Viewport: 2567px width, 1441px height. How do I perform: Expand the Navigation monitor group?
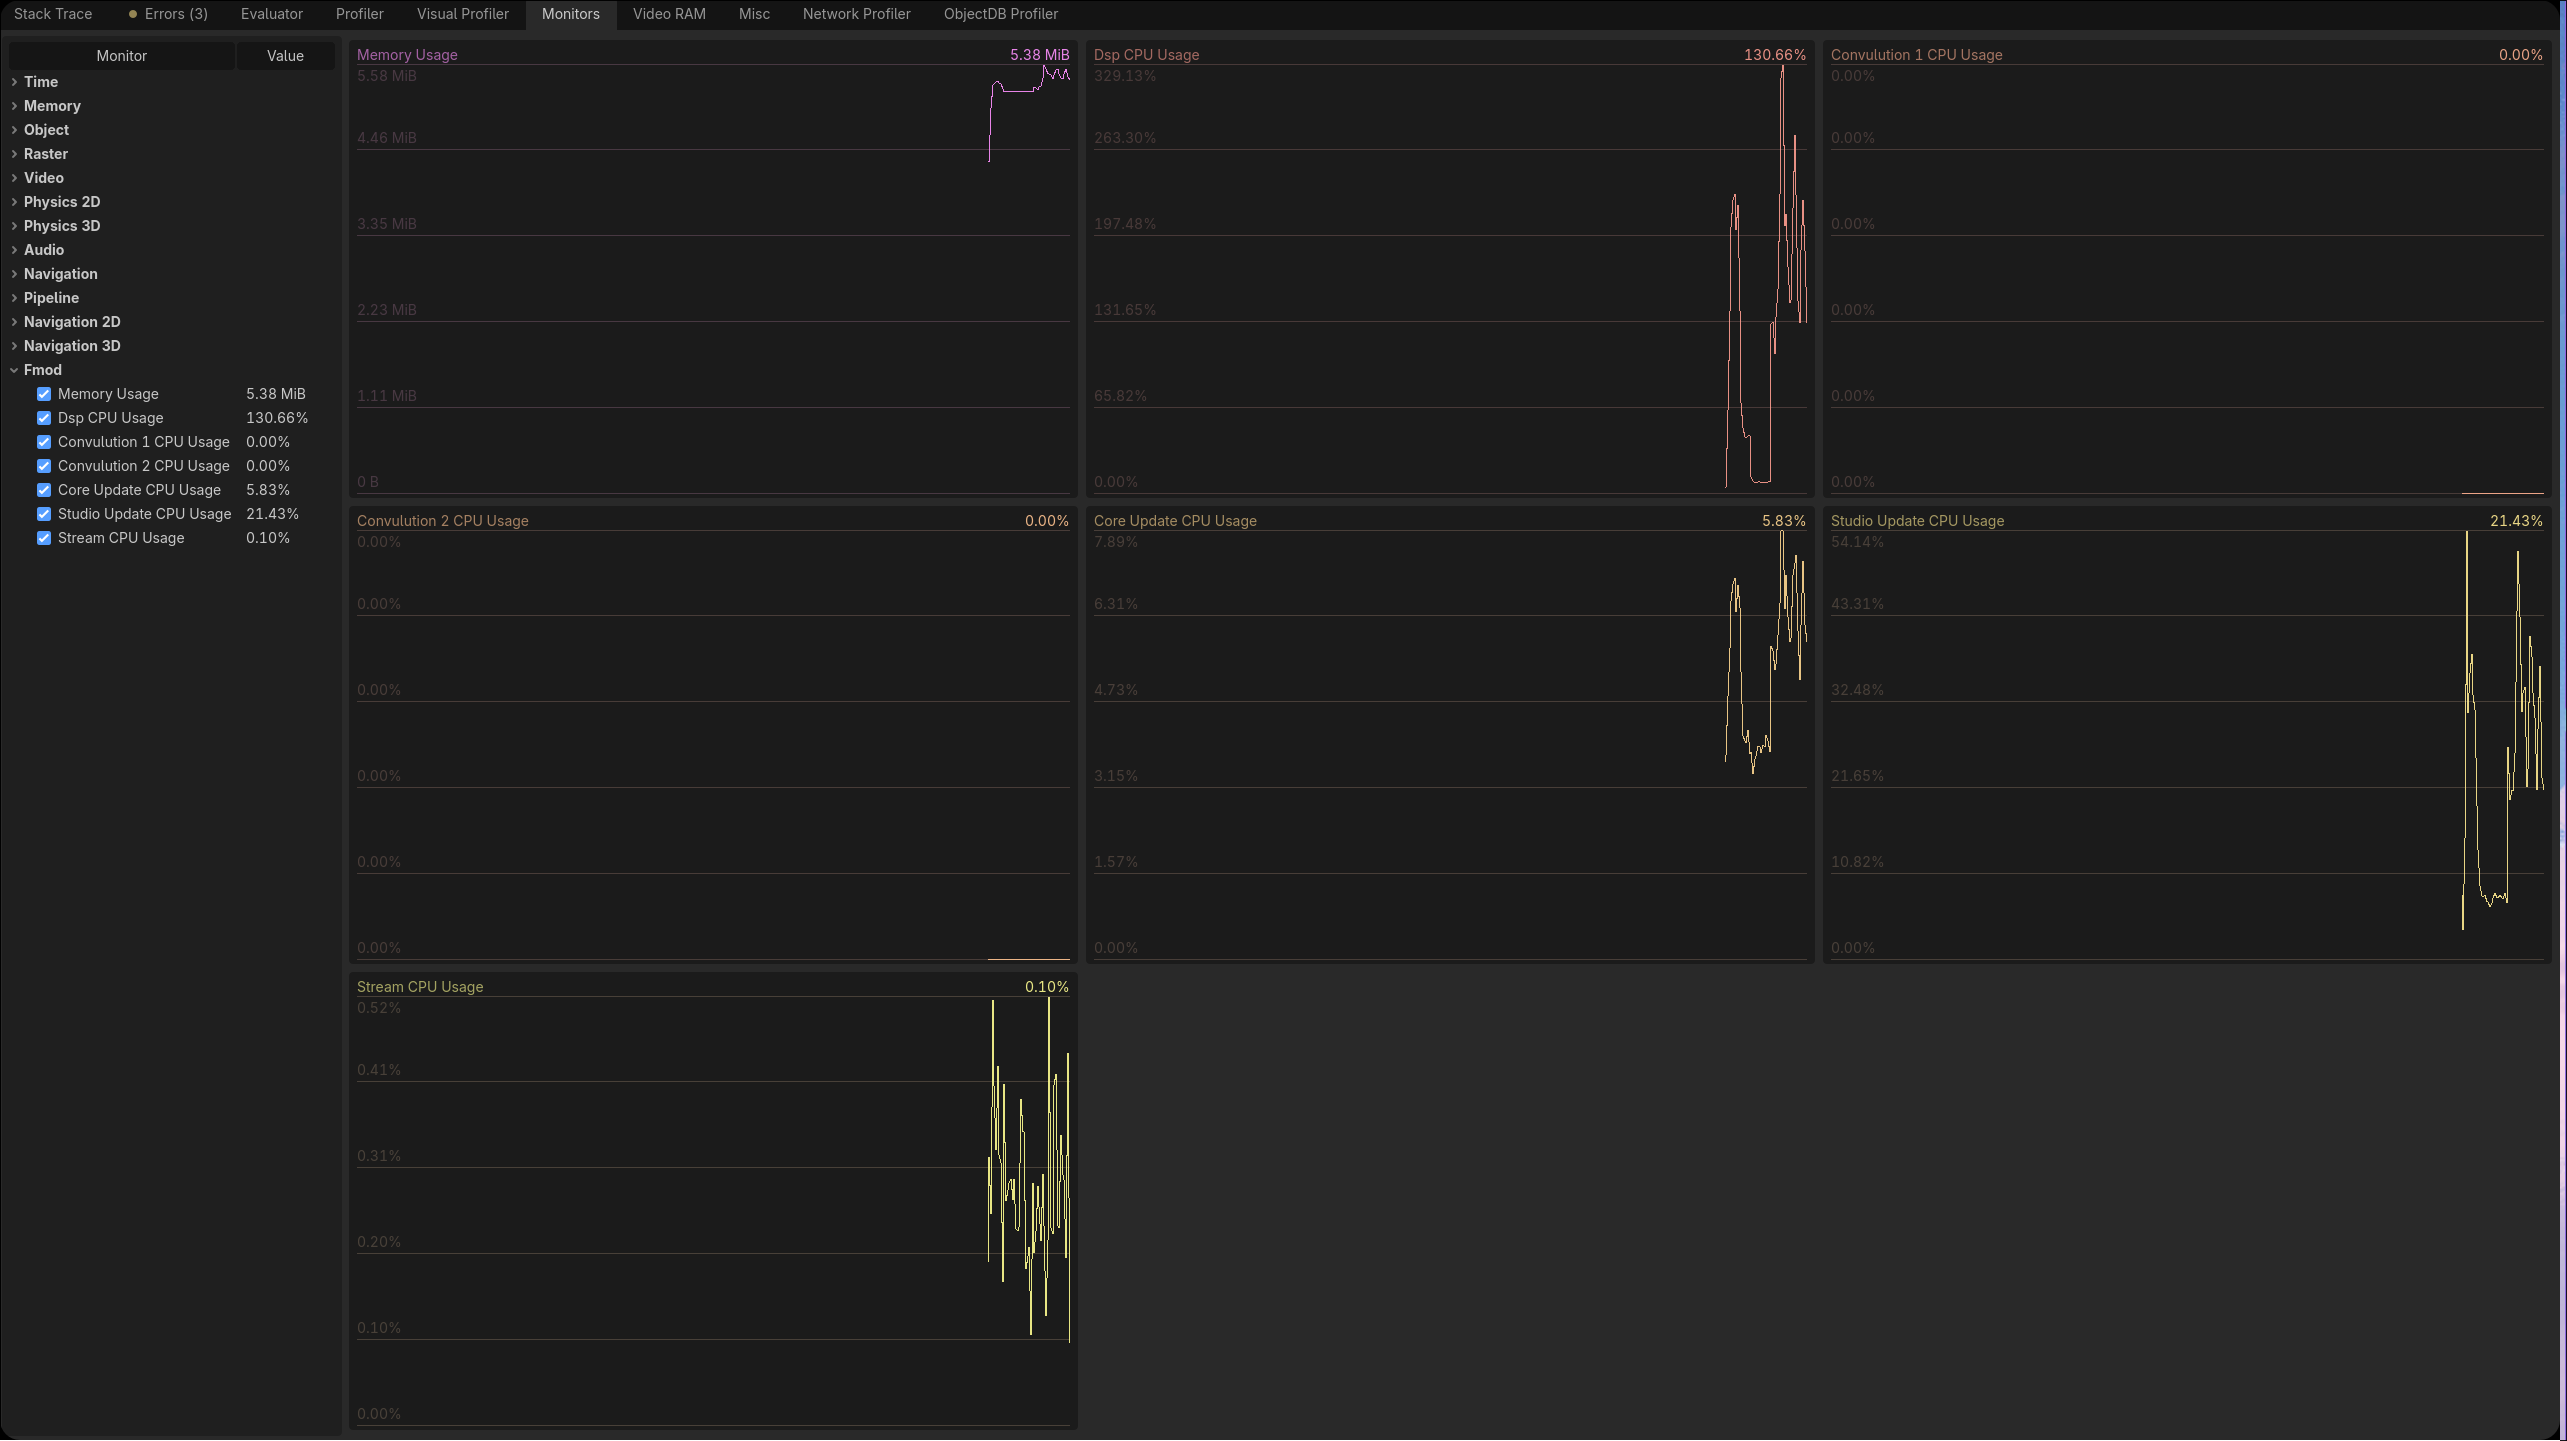[14, 274]
